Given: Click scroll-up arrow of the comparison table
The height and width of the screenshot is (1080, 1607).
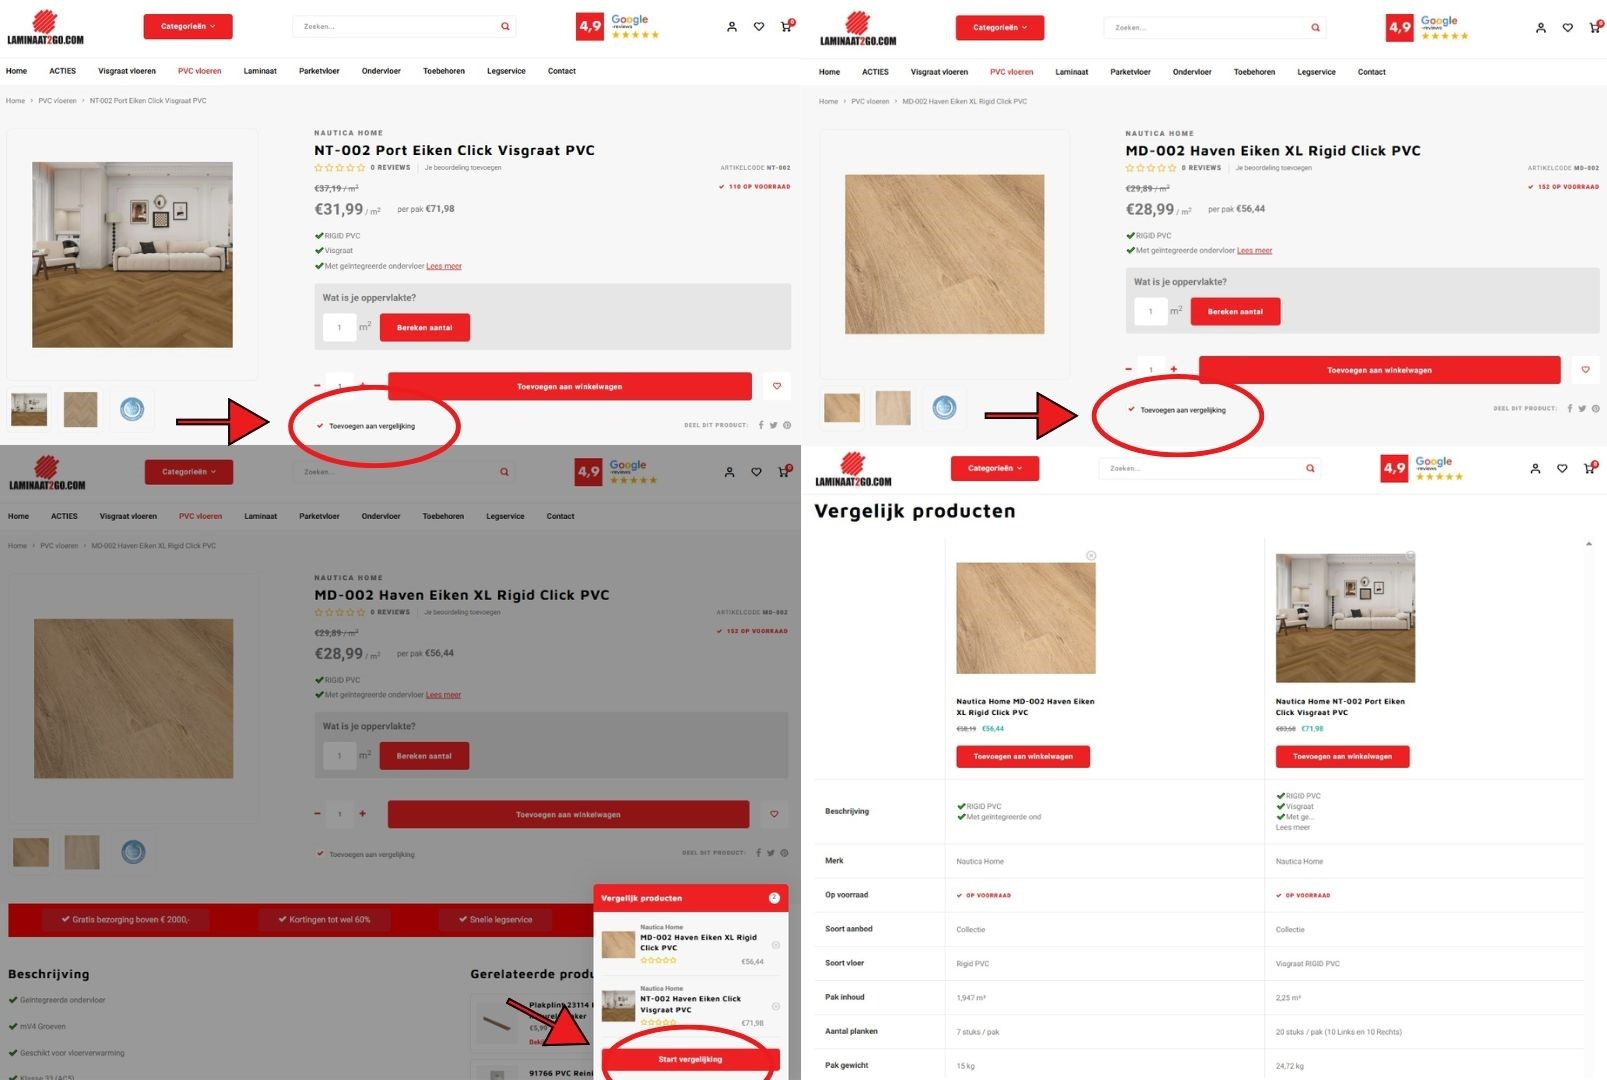Looking at the screenshot, I should point(1589,544).
